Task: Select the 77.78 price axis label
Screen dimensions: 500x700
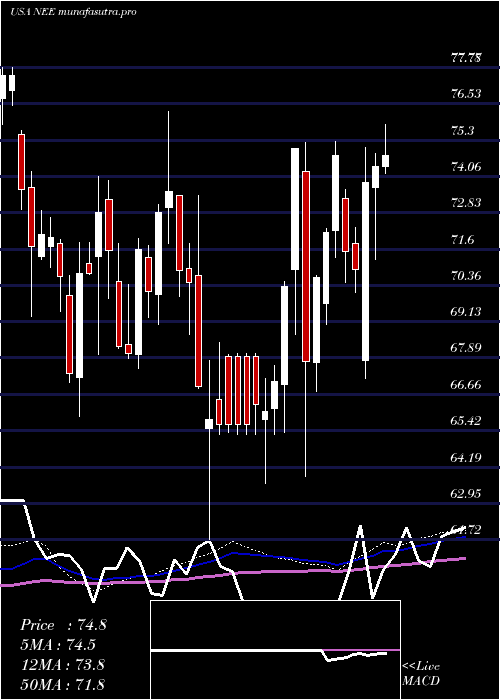Action: click(467, 57)
